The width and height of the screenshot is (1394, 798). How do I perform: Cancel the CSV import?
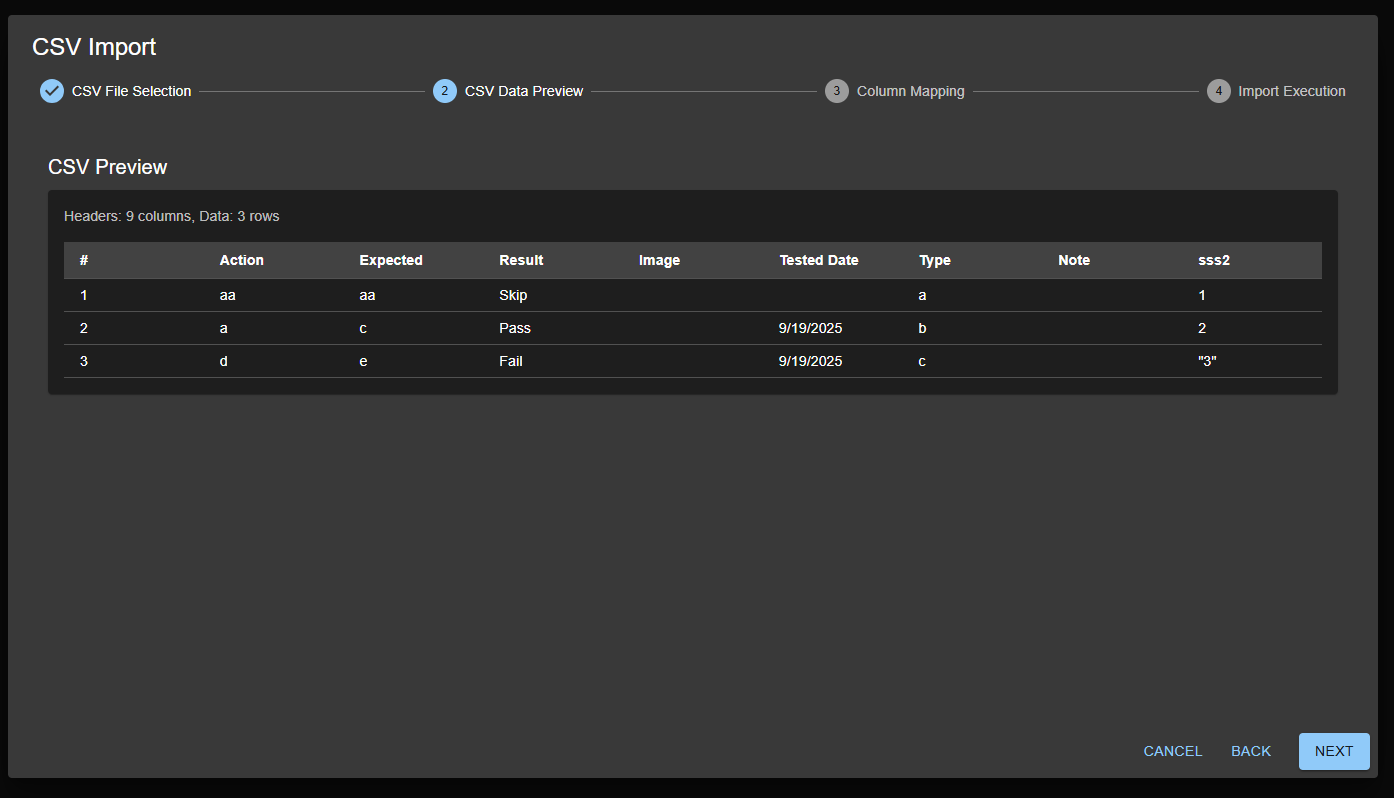tap(1172, 751)
